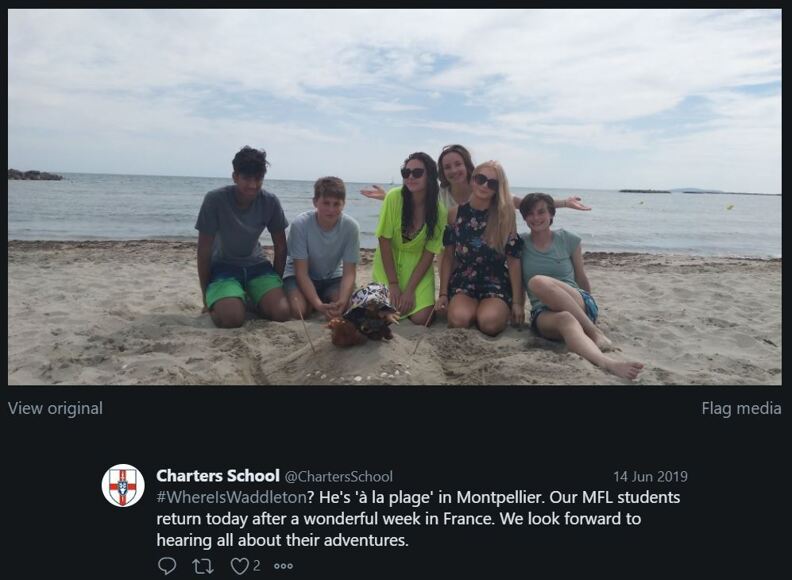Open the #WhereIsWaddleton hashtag
This screenshot has width=792, height=580.
231,497
